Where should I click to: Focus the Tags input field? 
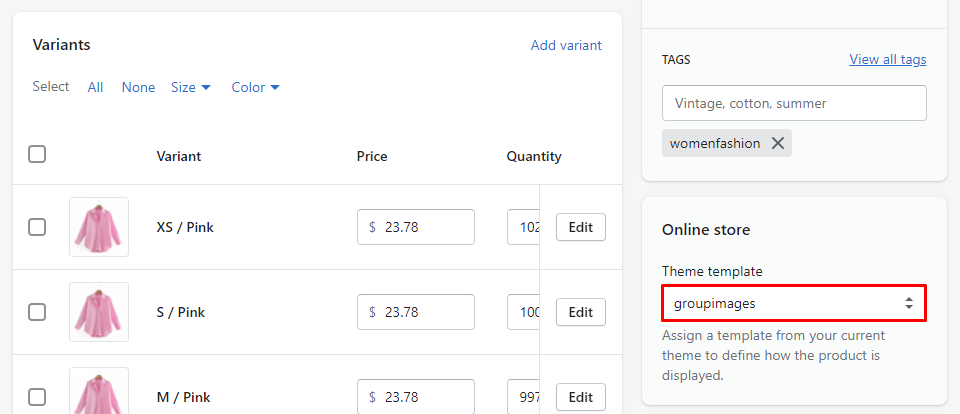tap(794, 103)
